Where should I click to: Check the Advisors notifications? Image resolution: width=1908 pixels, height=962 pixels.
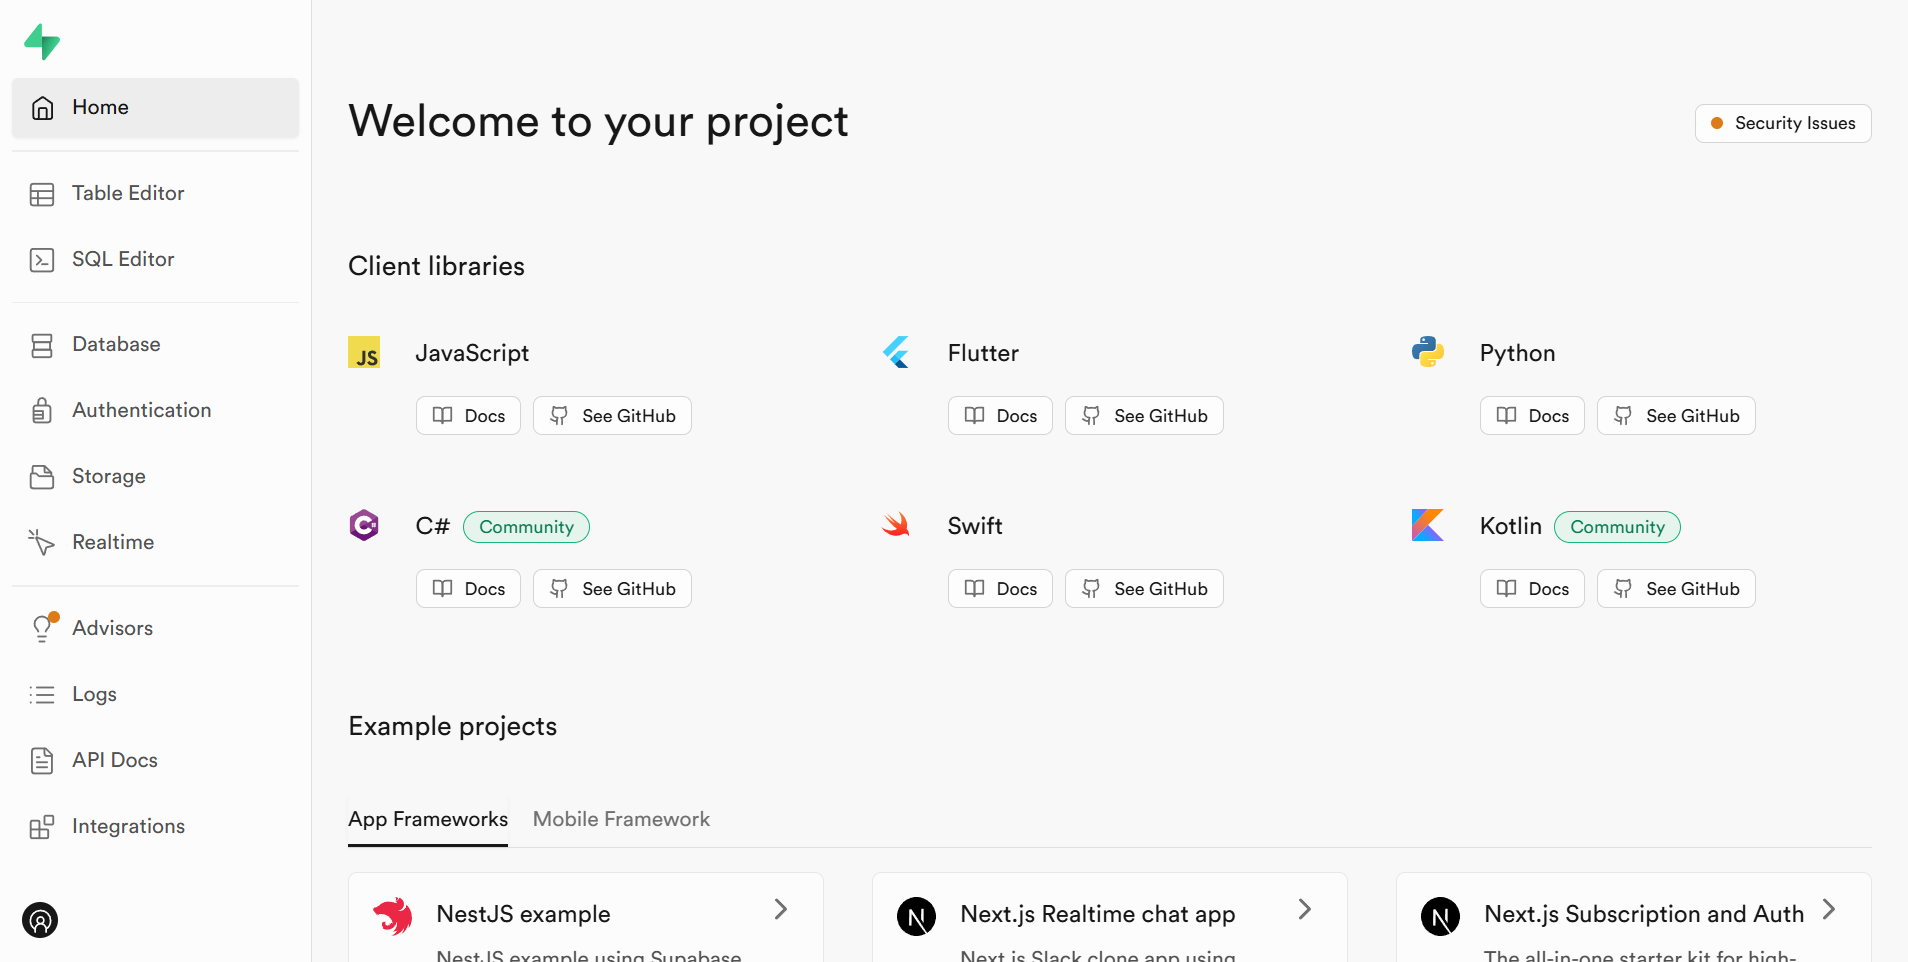tap(113, 627)
